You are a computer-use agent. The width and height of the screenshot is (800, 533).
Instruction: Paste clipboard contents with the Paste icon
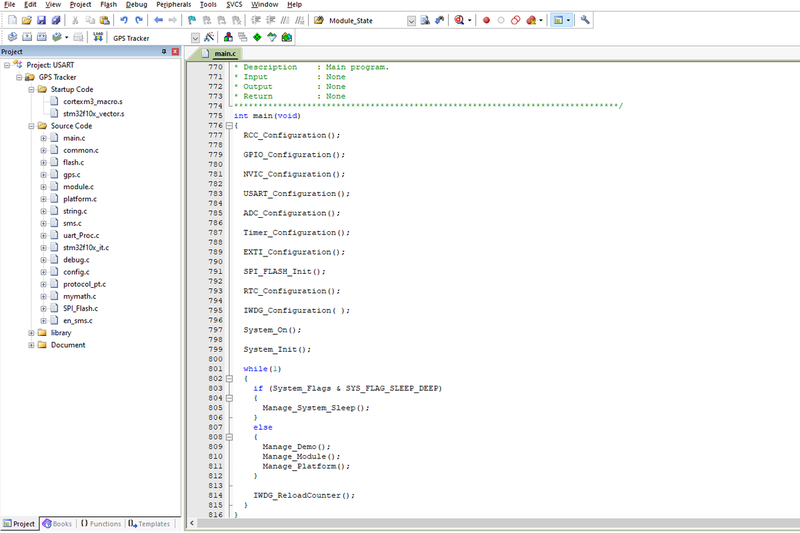(105, 20)
